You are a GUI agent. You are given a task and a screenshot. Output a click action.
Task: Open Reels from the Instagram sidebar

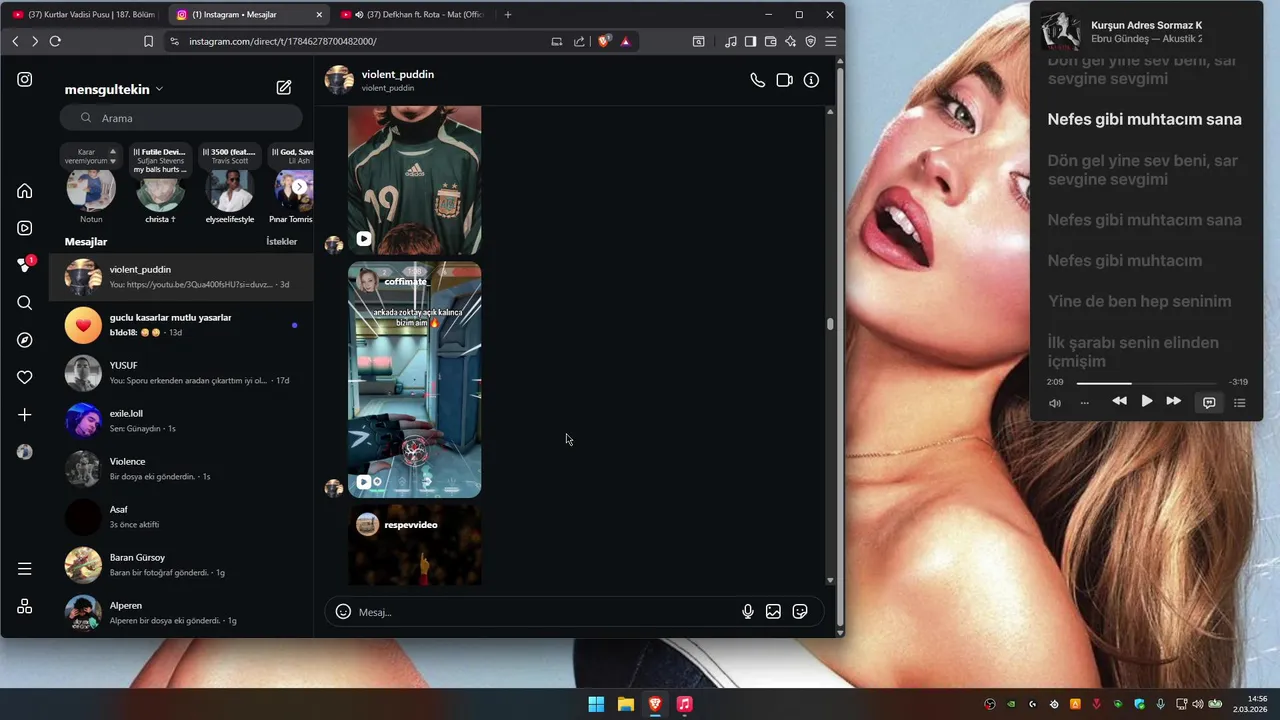[25, 228]
